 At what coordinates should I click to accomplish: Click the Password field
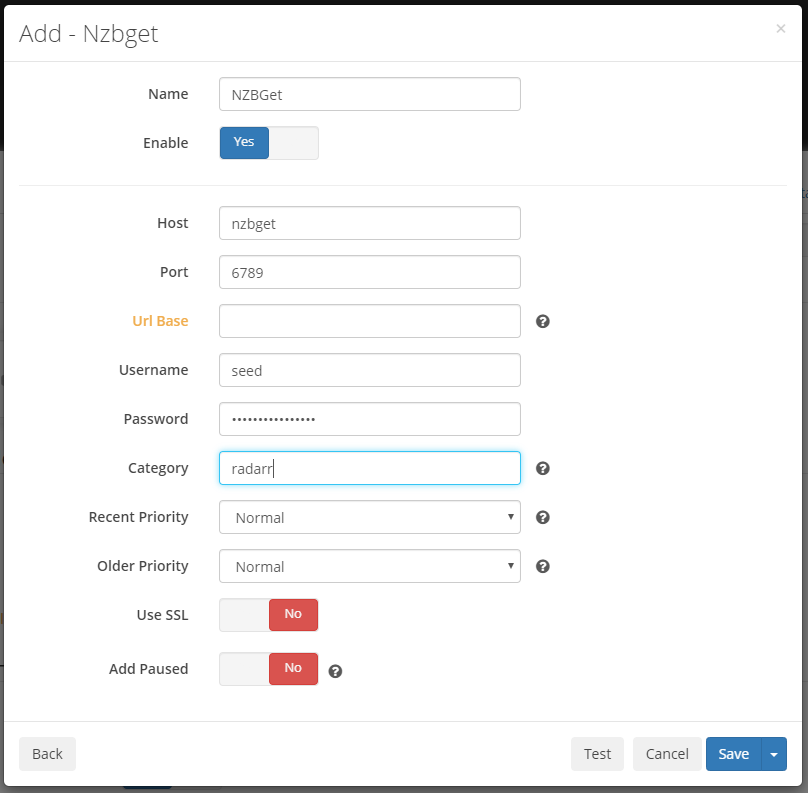click(x=369, y=419)
